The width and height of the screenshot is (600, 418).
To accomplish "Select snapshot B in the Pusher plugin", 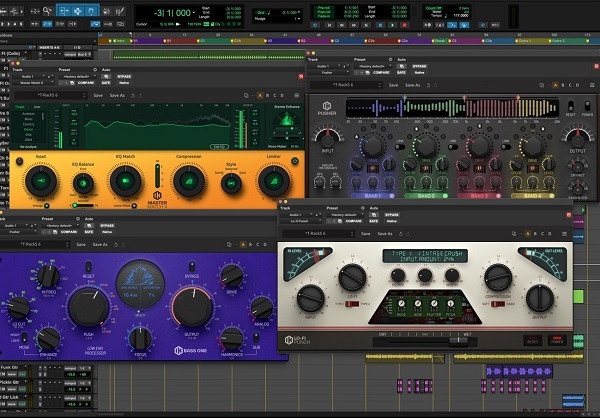I will (x=563, y=85).
